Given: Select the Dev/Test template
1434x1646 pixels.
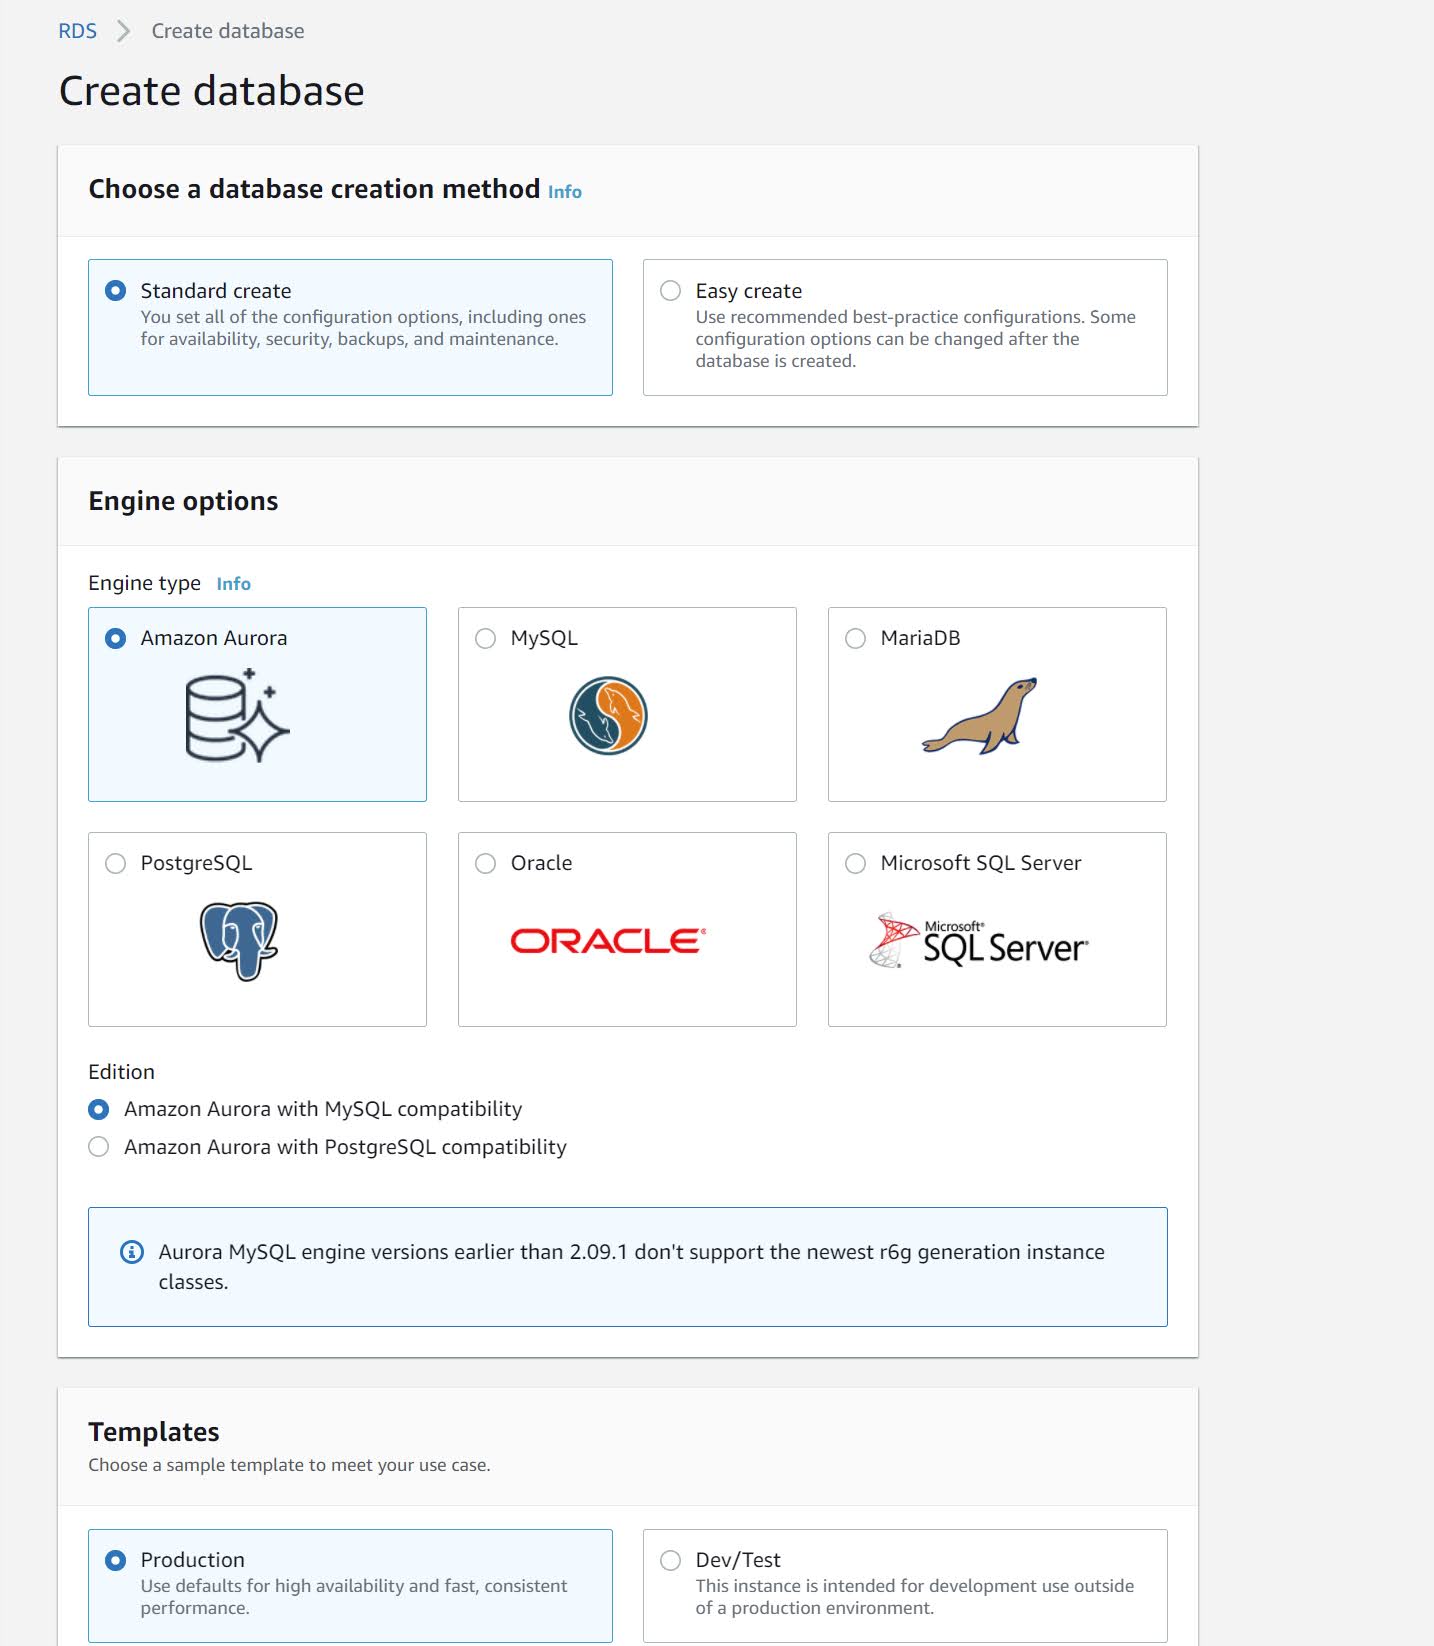Looking at the screenshot, I should [x=671, y=1560].
